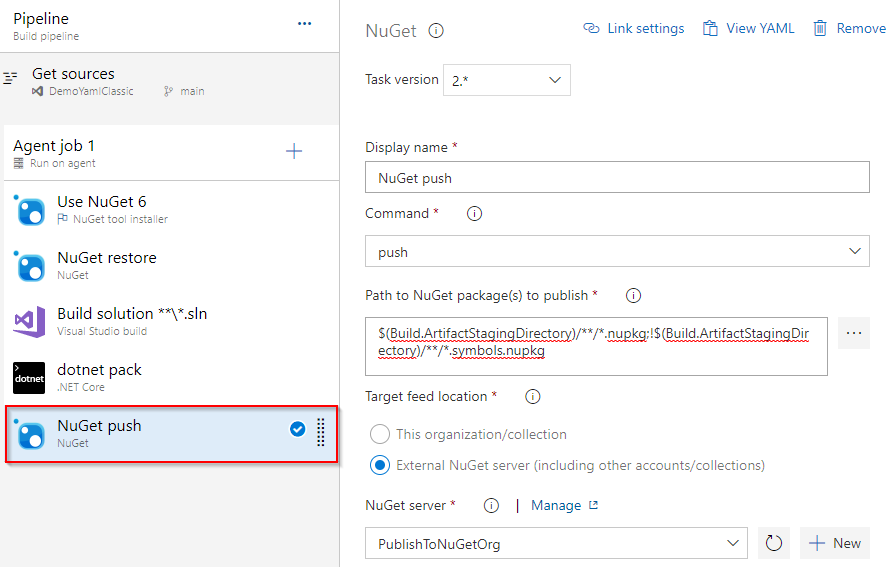Image resolution: width=892 pixels, height=567 pixels.
Task: Click the main branch label
Action: coord(192,91)
